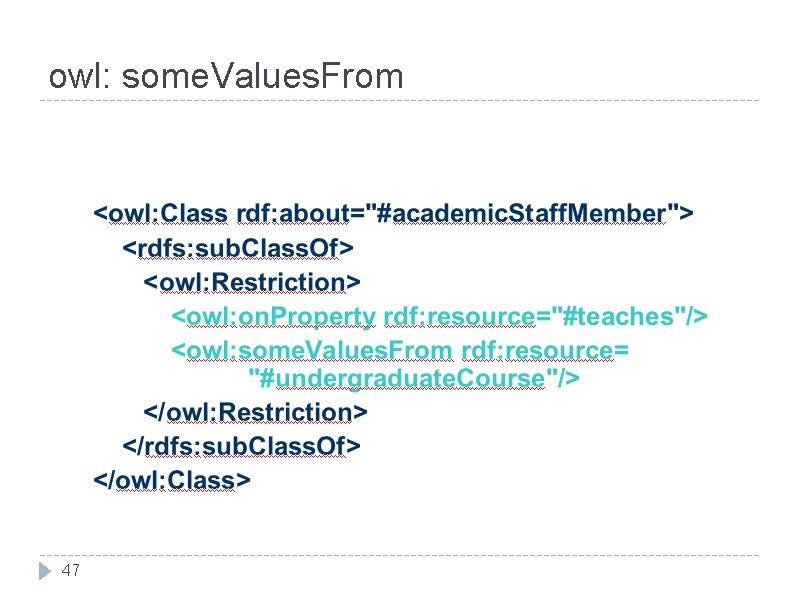Image resolution: width=800 pixels, height=600 pixels.
Task: Click 'owl:some.Values.From' in the code block
Action: point(320,350)
